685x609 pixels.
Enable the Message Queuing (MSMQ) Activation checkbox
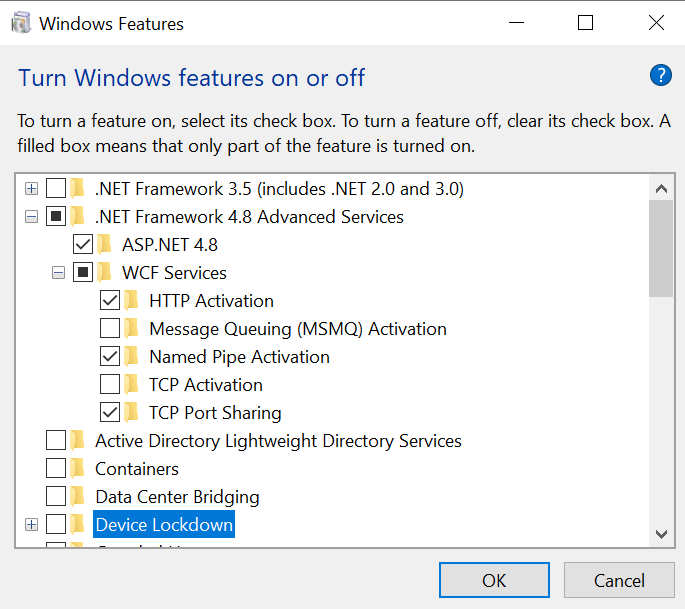click(x=110, y=329)
